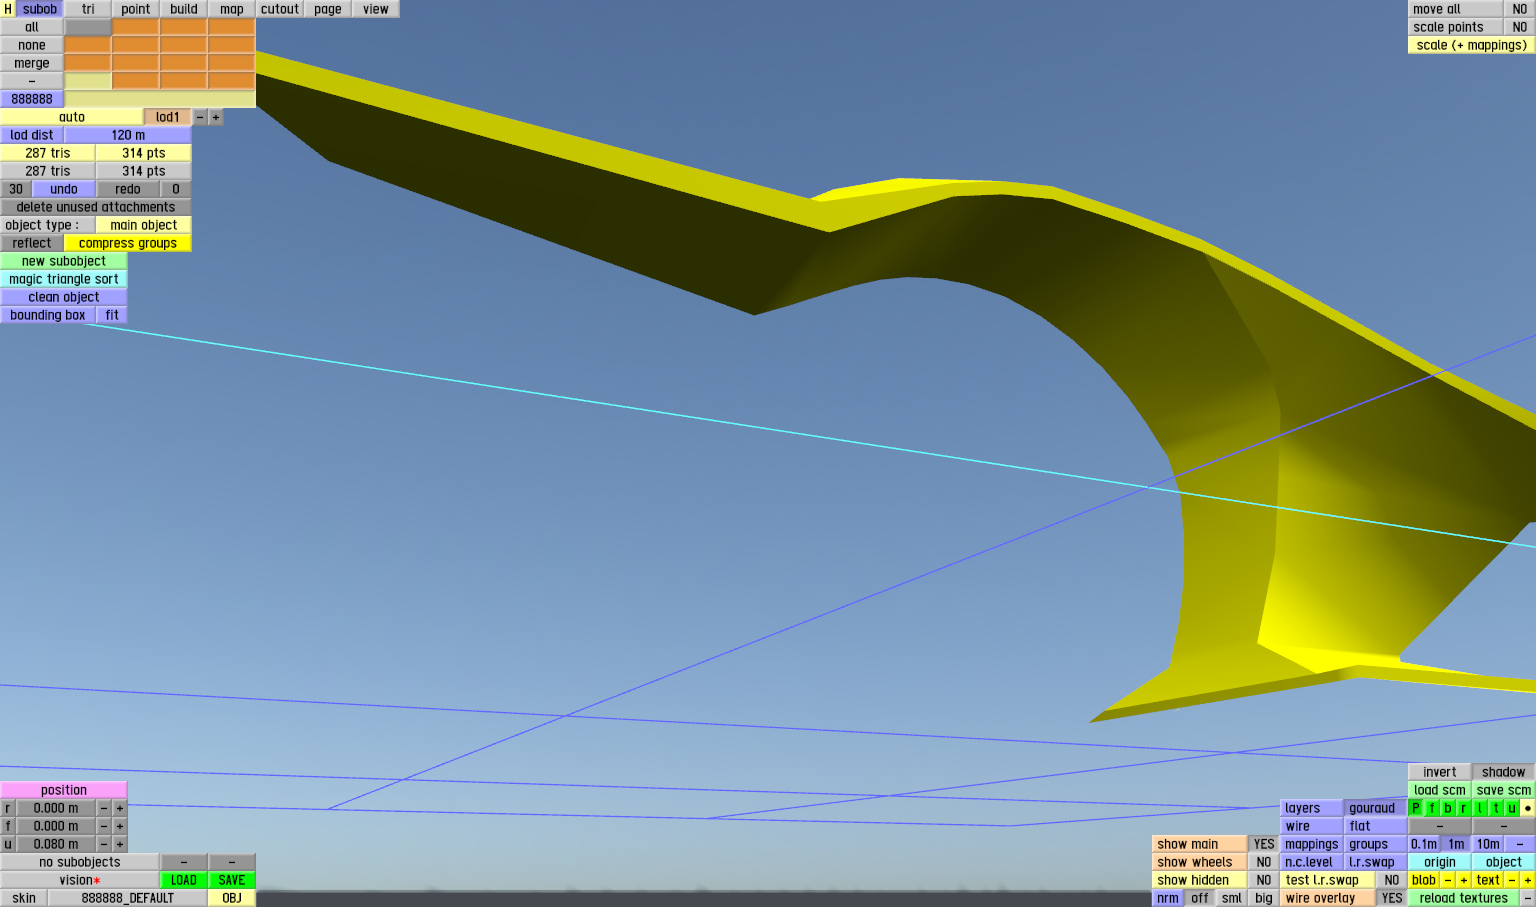Change the lod dist 120 m value
This screenshot has width=1536, height=907.
128,135
